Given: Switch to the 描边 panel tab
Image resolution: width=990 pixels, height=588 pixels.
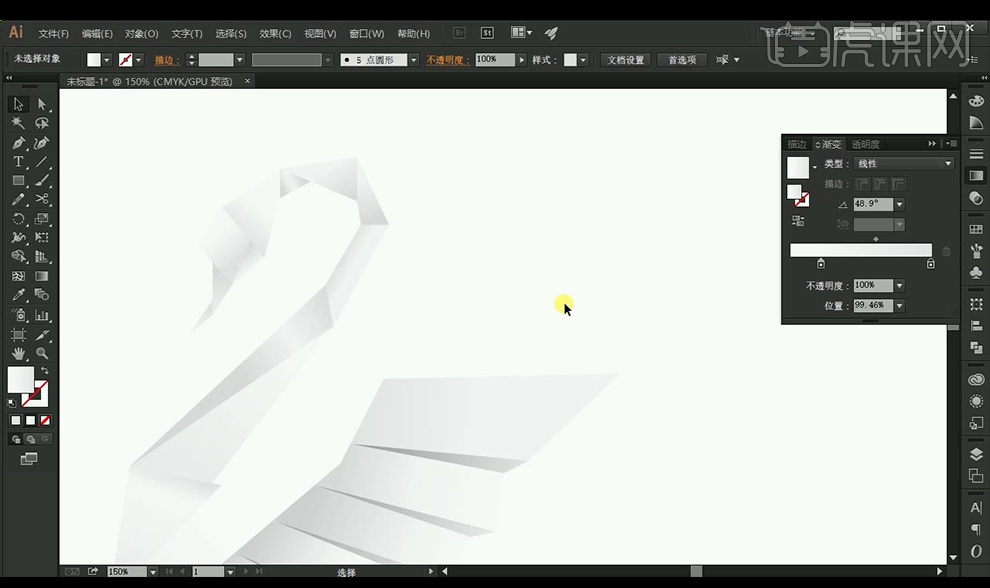Looking at the screenshot, I should [x=797, y=144].
